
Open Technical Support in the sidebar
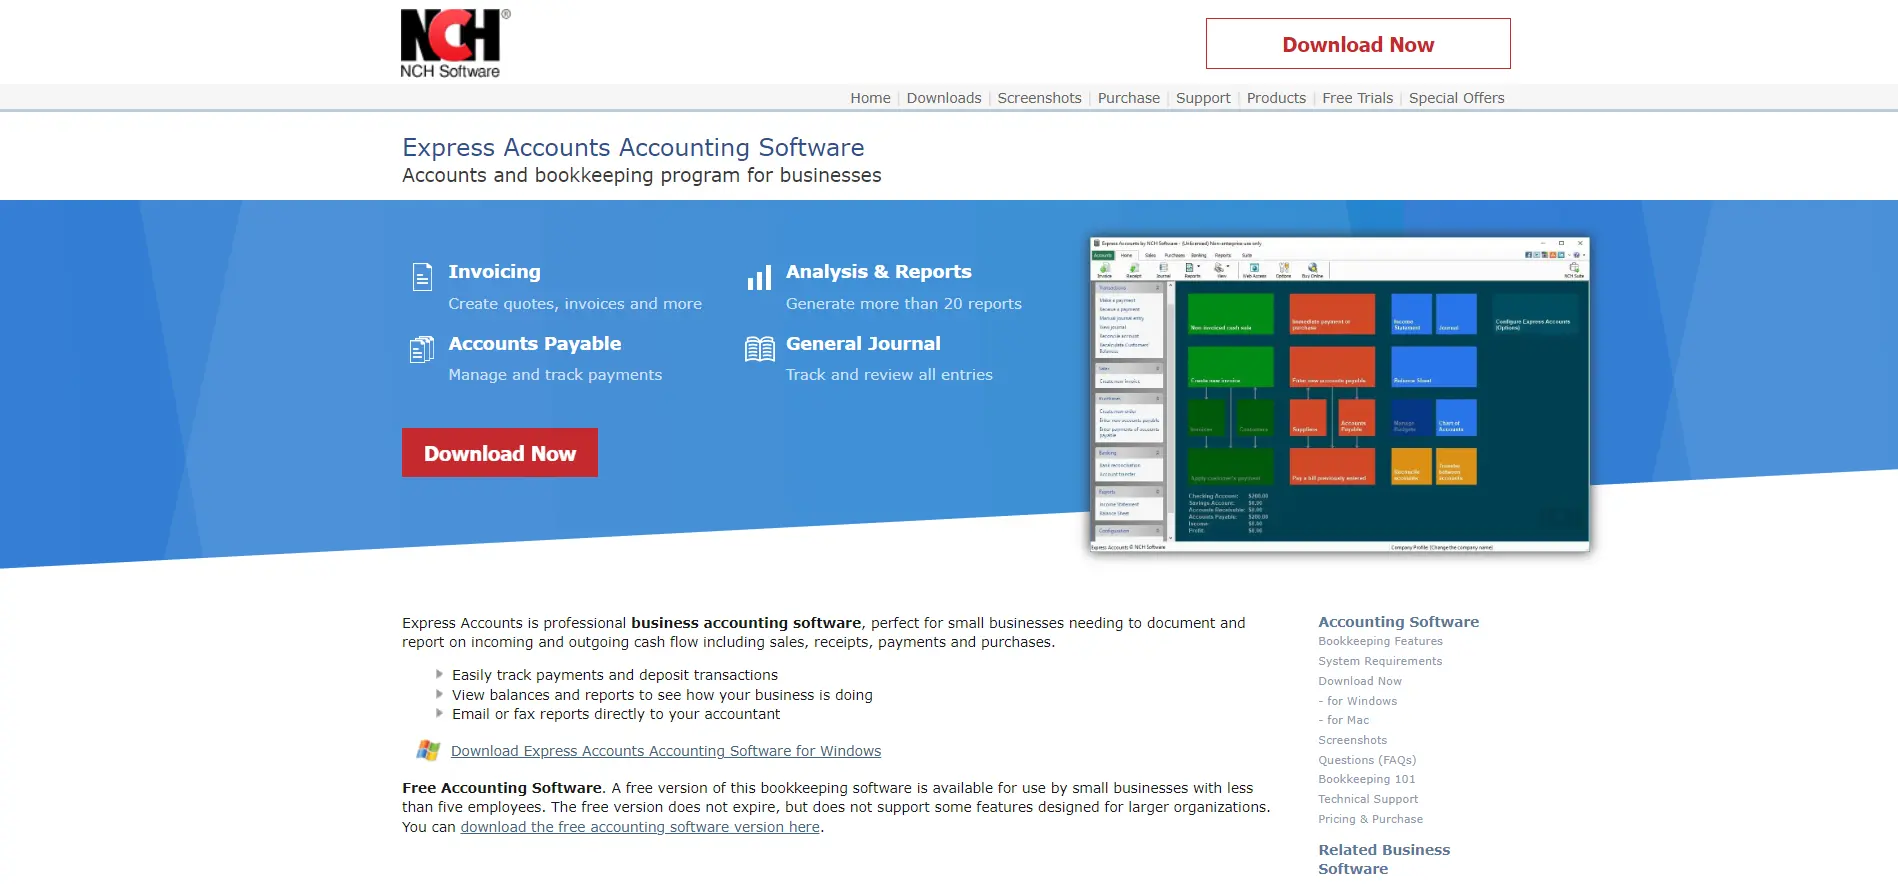(x=1368, y=799)
